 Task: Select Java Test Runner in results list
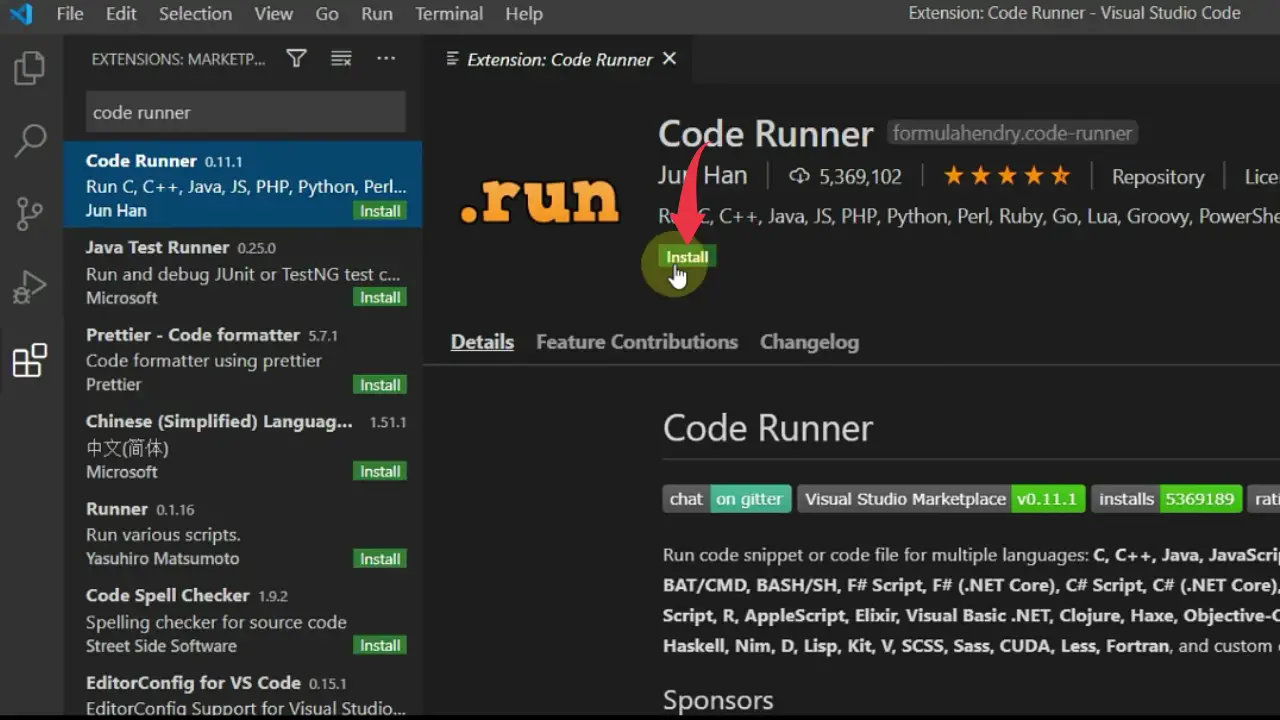[x=243, y=272]
